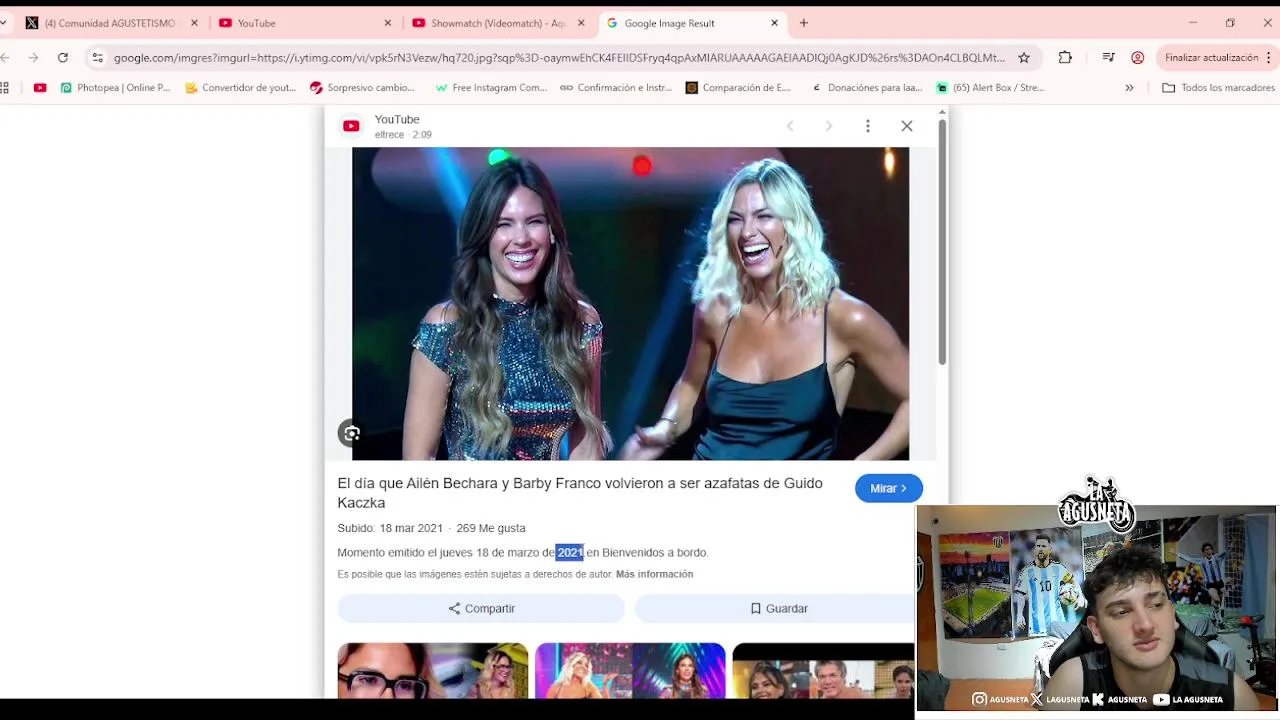This screenshot has width=1280, height=720.
Task: Open the YouTube source name link
Action: [397, 119]
